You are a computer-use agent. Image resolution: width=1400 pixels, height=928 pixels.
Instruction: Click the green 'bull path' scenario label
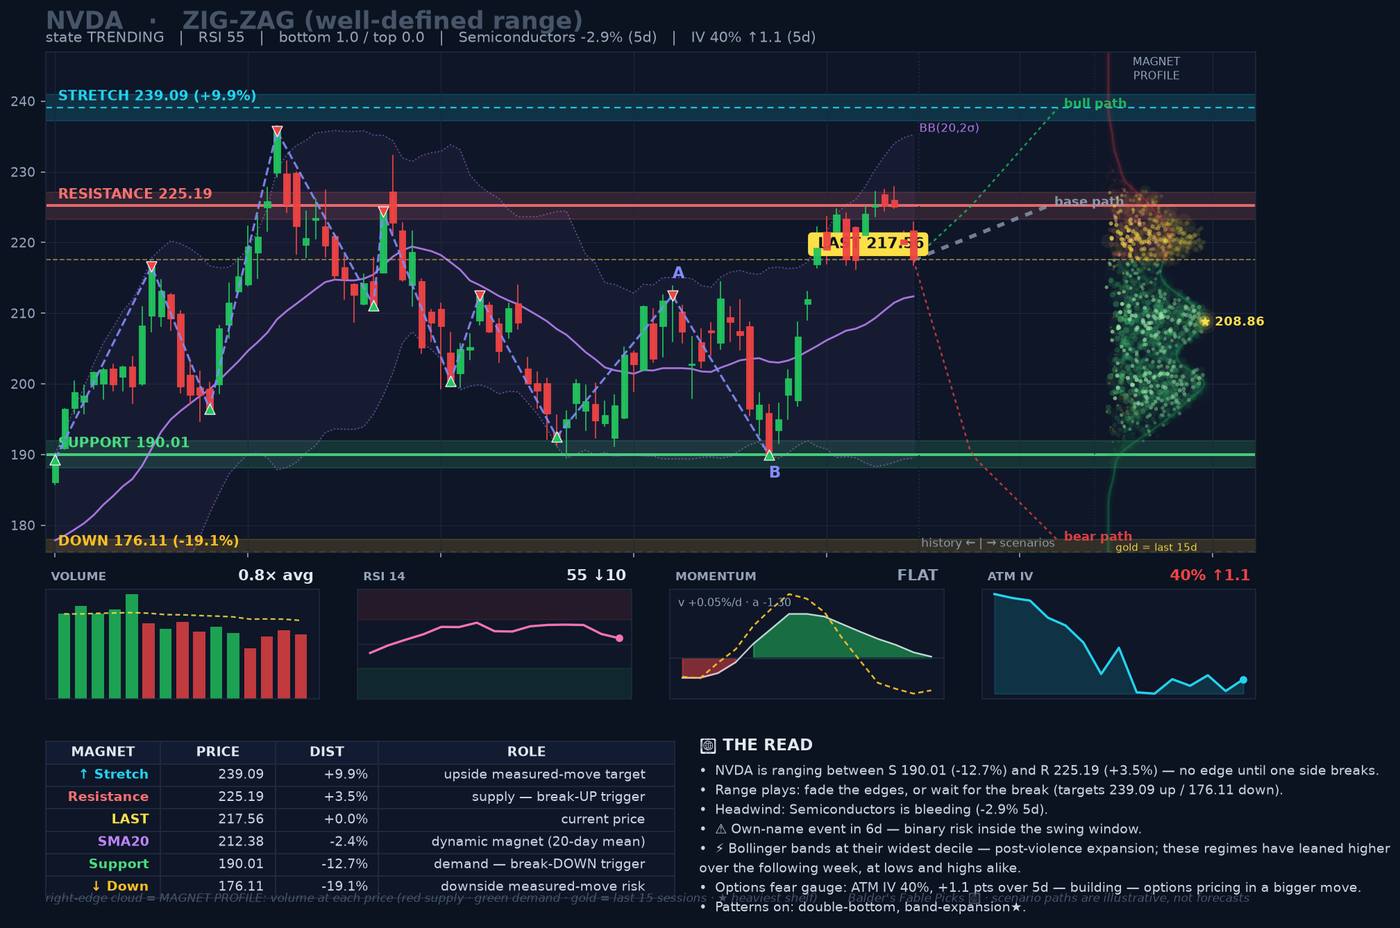1095,103
